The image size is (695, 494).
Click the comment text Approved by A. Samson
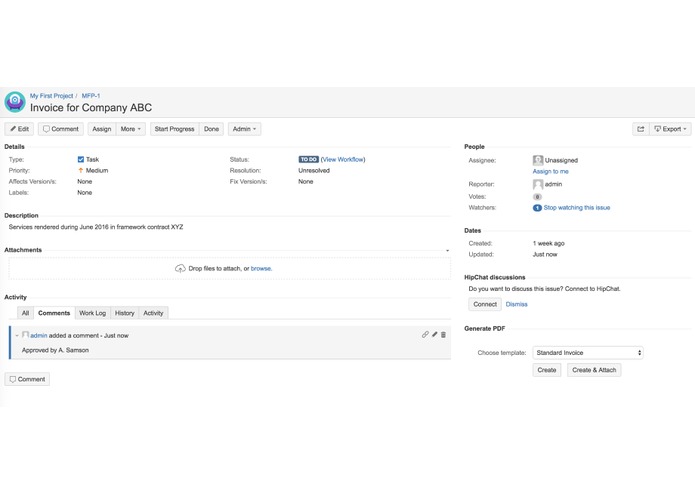point(55,350)
